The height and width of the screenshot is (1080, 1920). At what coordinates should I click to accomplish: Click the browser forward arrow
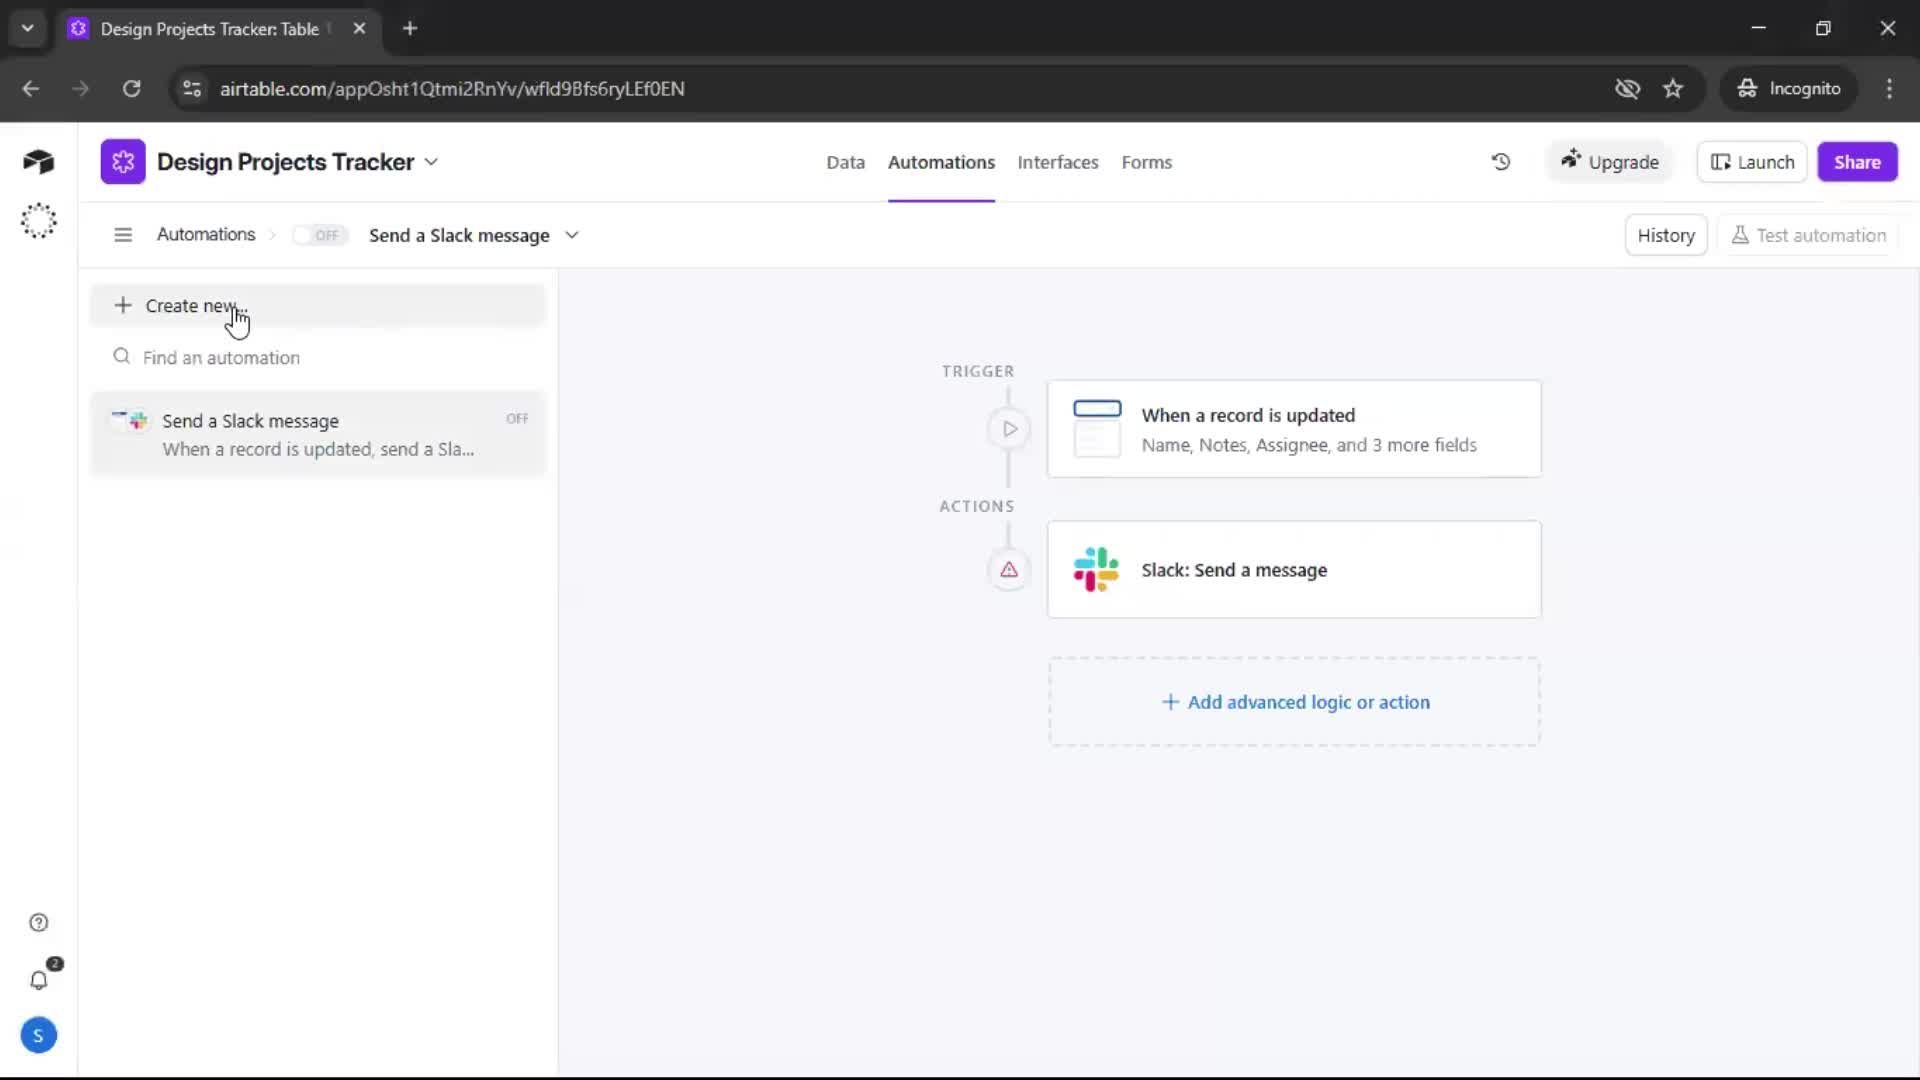tap(80, 89)
